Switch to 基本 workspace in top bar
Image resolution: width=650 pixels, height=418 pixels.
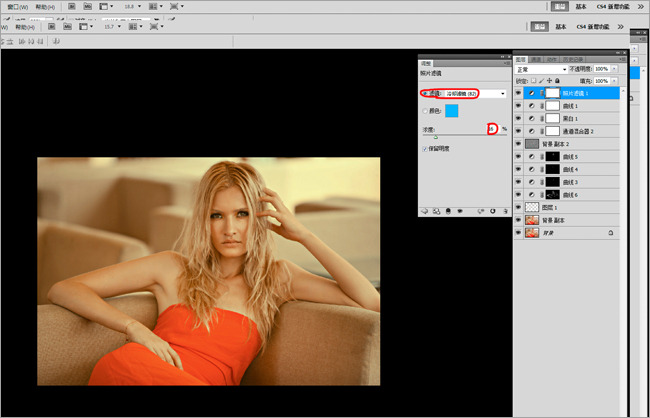pyautogui.click(x=581, y=7)
